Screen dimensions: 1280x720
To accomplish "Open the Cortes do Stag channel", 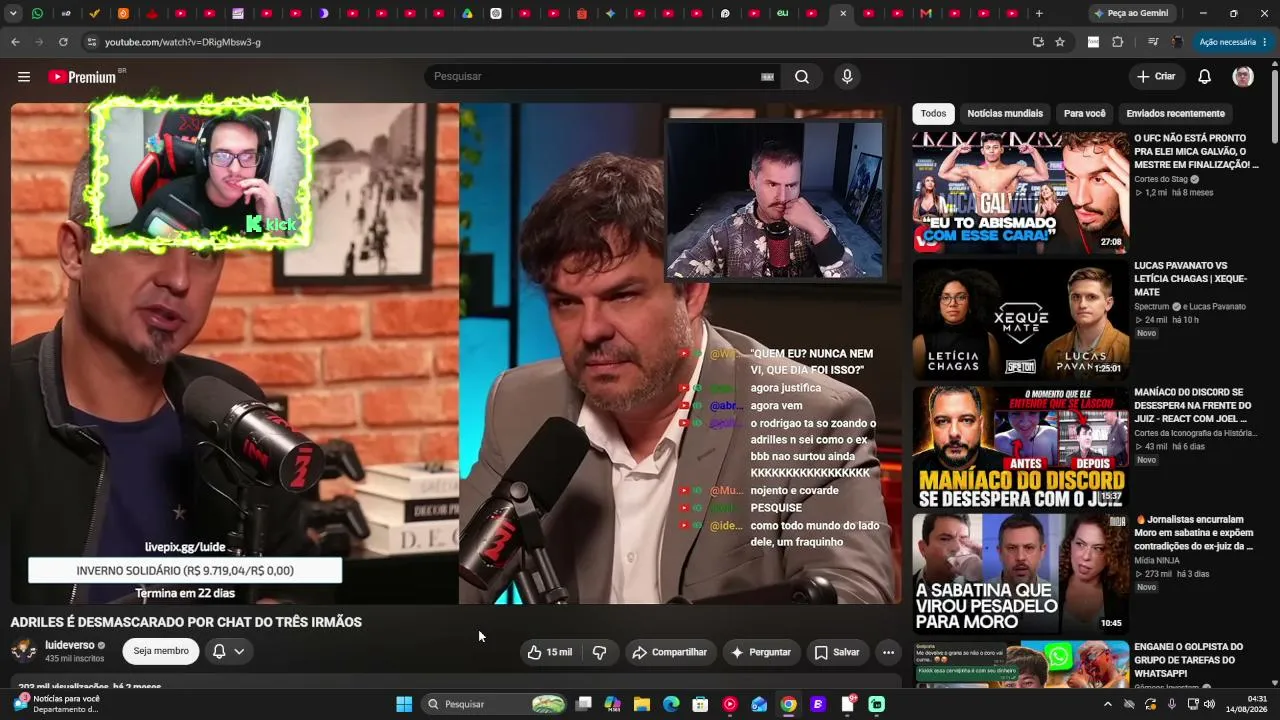I will point(1161,179).
